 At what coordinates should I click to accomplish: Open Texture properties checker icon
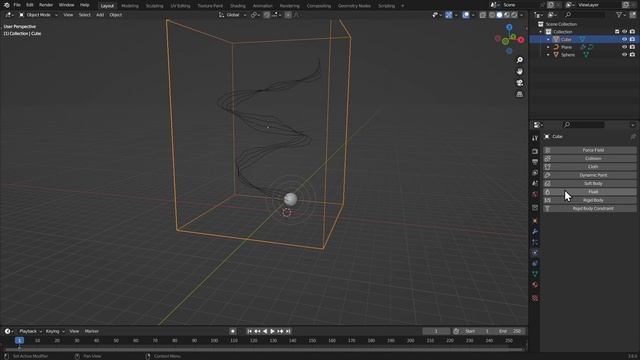point(535,298)
